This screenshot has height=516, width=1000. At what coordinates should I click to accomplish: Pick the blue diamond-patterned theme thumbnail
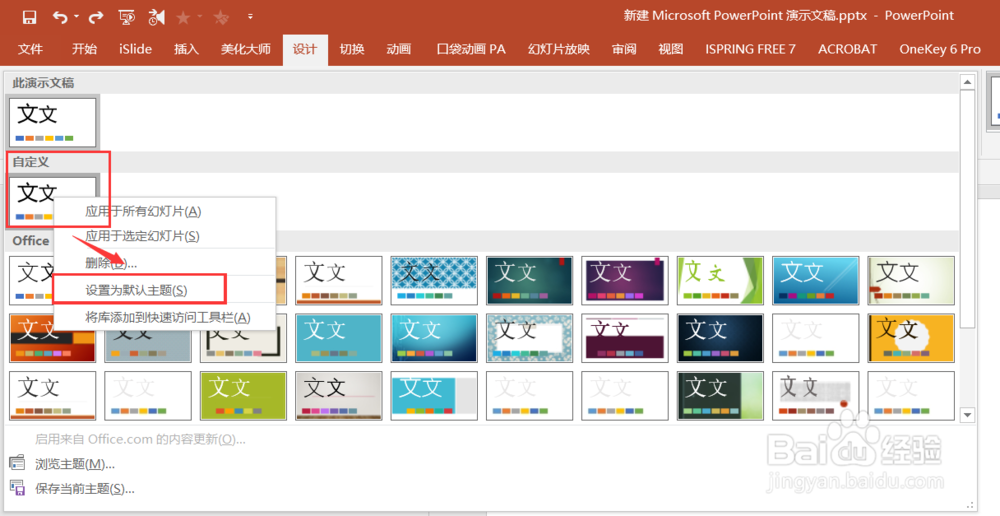click(x=434, y=281)
